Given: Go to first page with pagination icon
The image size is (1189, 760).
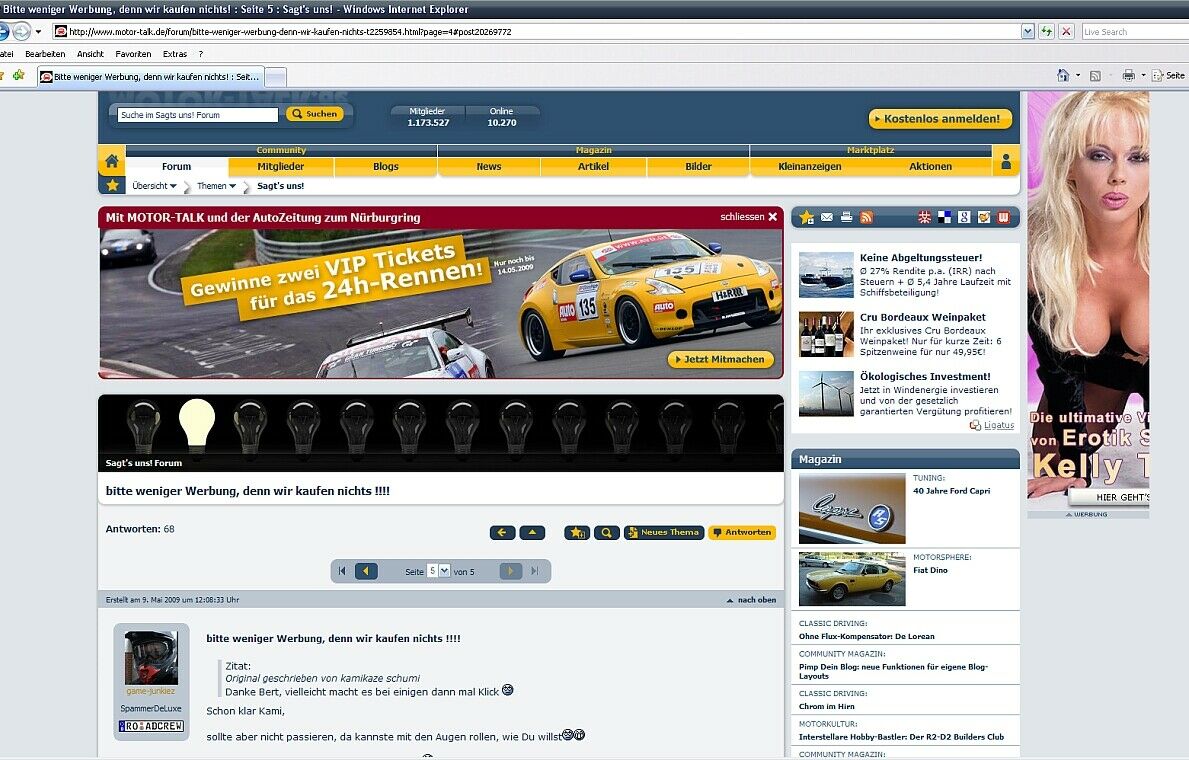Looking at the screenshot, I should (x=342, y=571).
